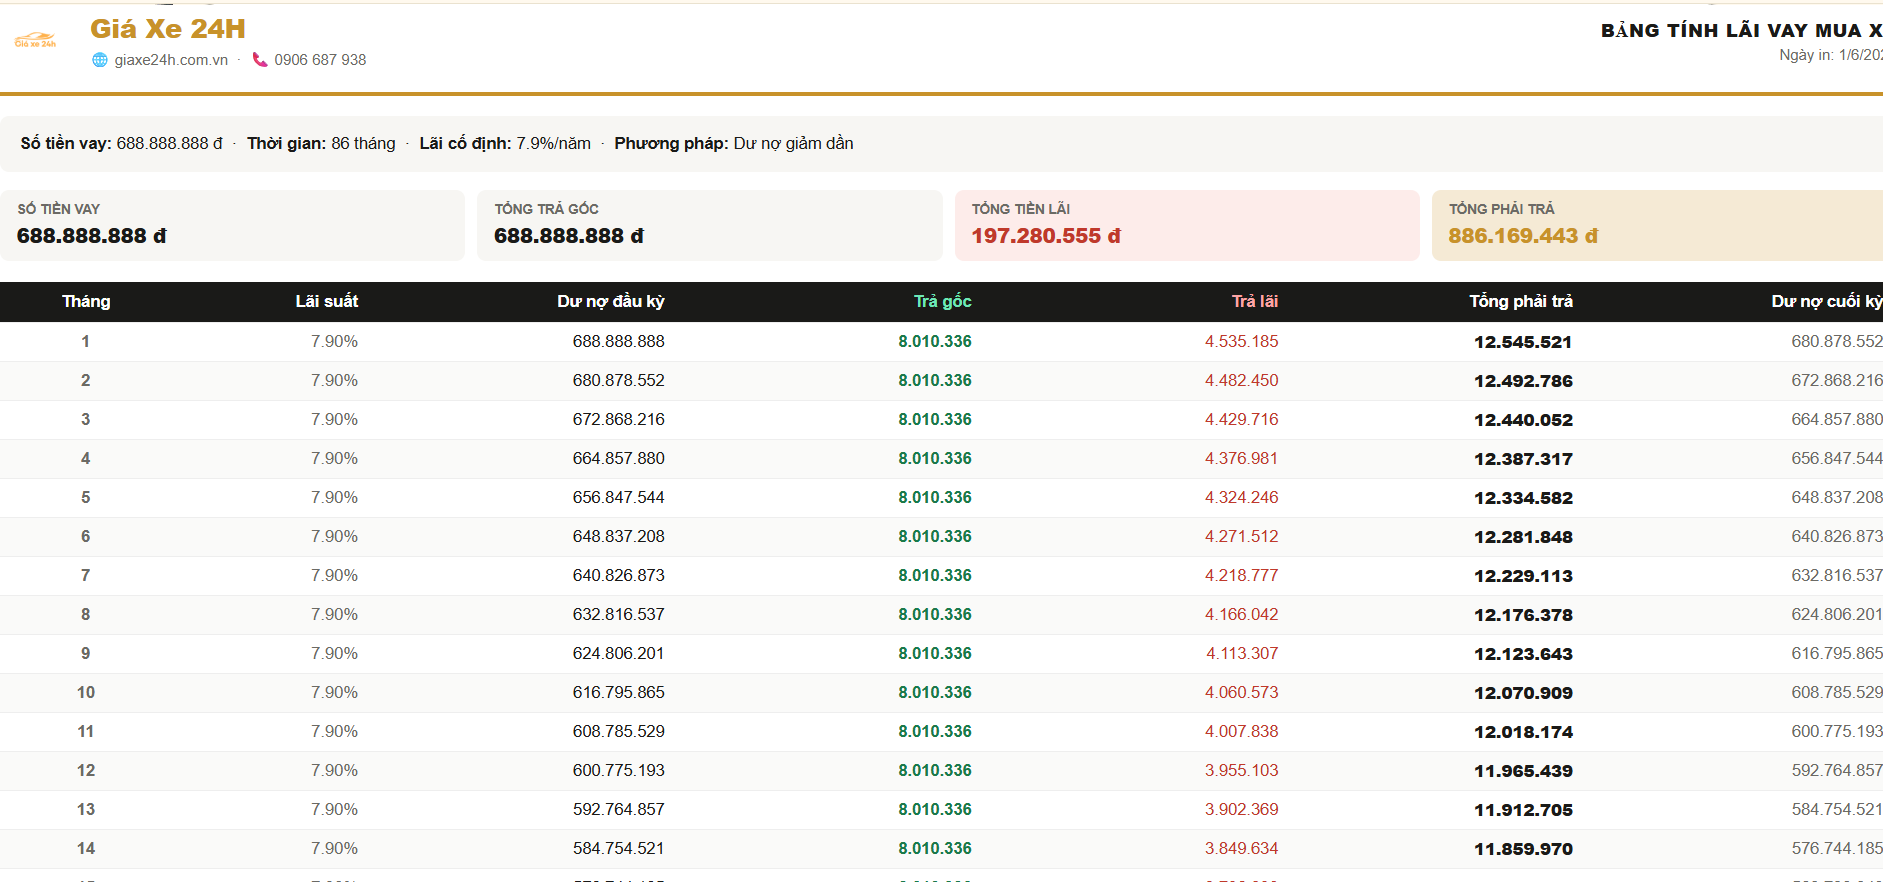Click the month number 13 cell

[86, 809]
